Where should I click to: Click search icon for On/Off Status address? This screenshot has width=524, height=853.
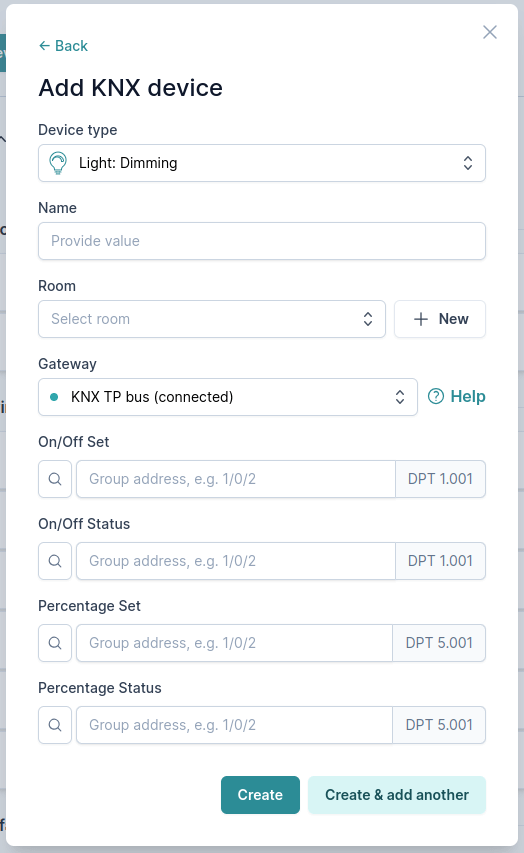(x=55, y=561)
